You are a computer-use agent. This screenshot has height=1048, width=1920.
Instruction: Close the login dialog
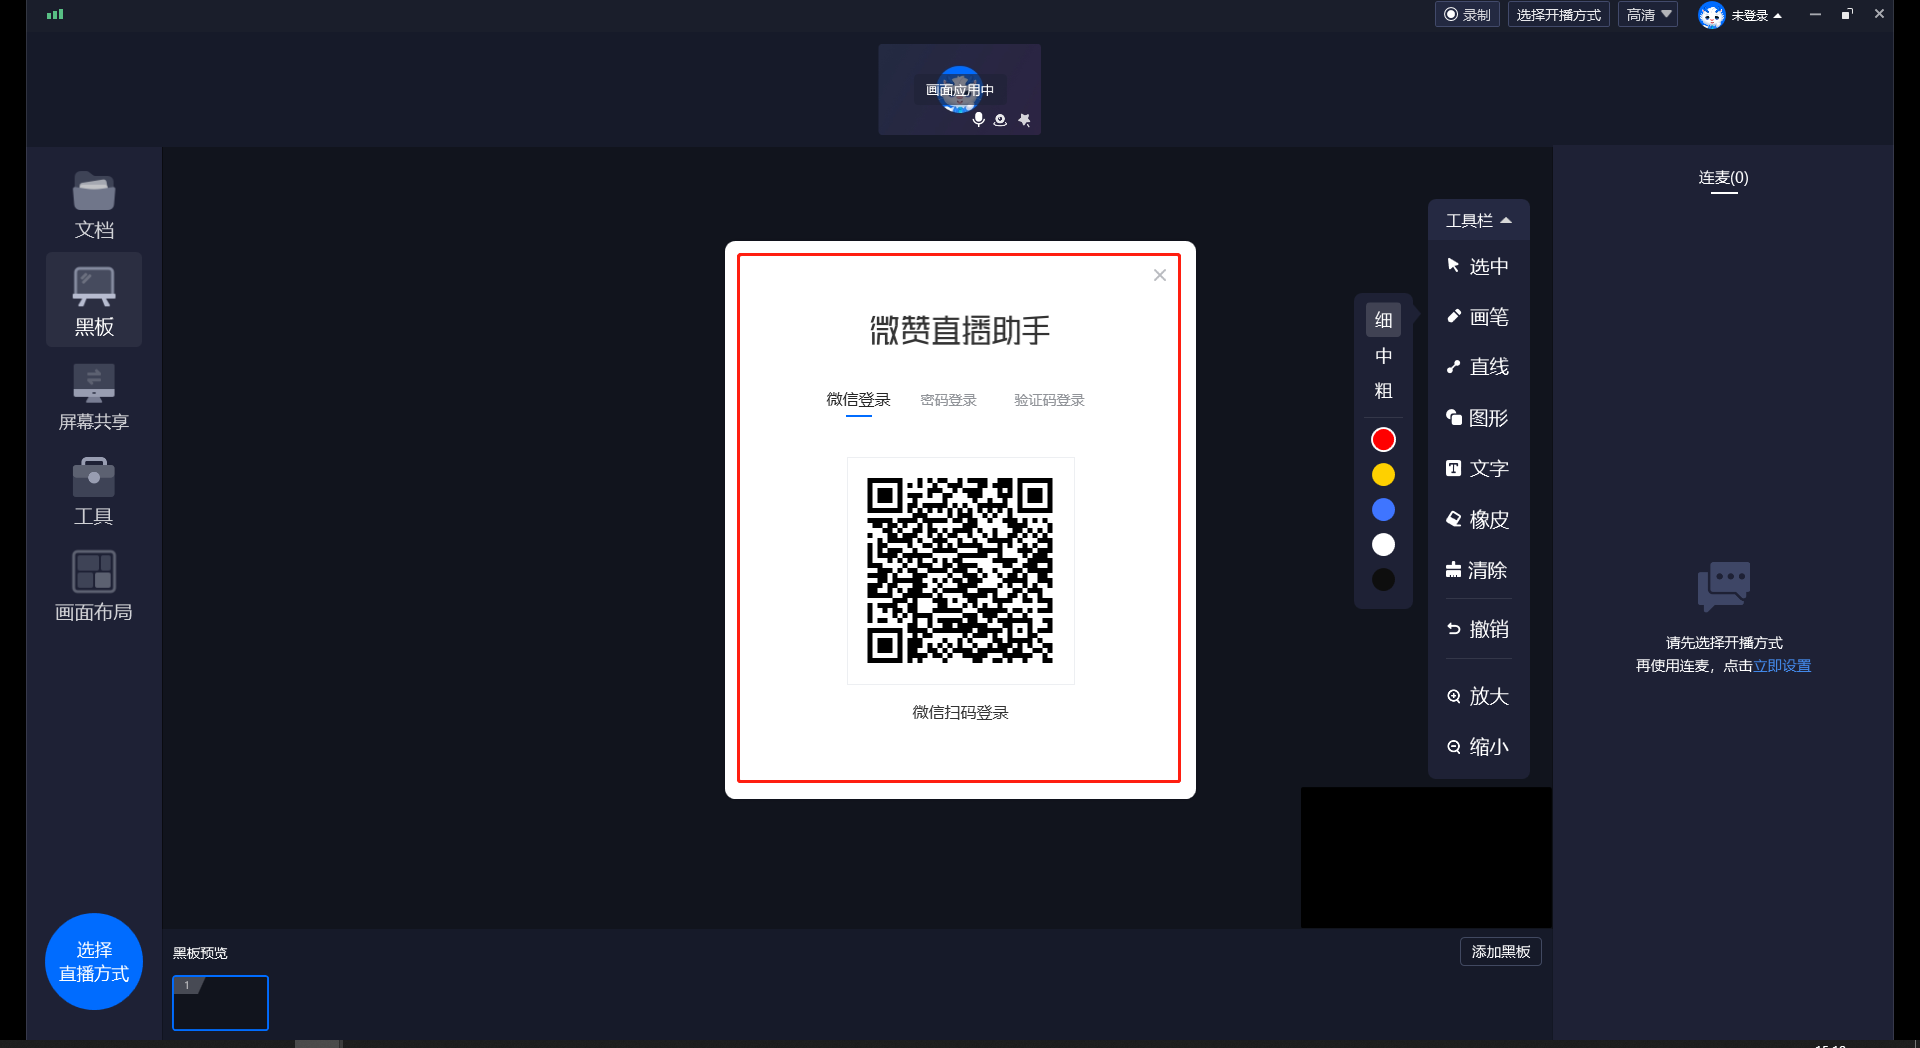click(x=1160, y=275)
